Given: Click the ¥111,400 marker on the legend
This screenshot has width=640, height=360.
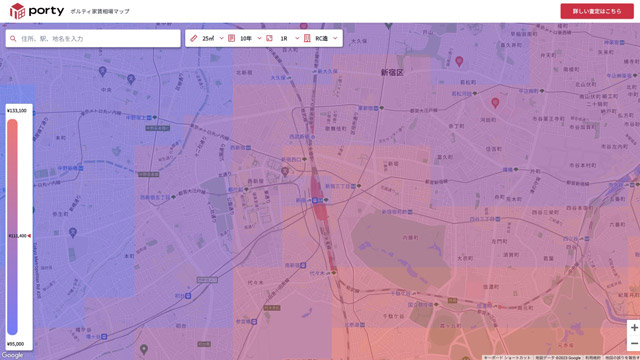Looking at the screenshot, I should [19, 236].
